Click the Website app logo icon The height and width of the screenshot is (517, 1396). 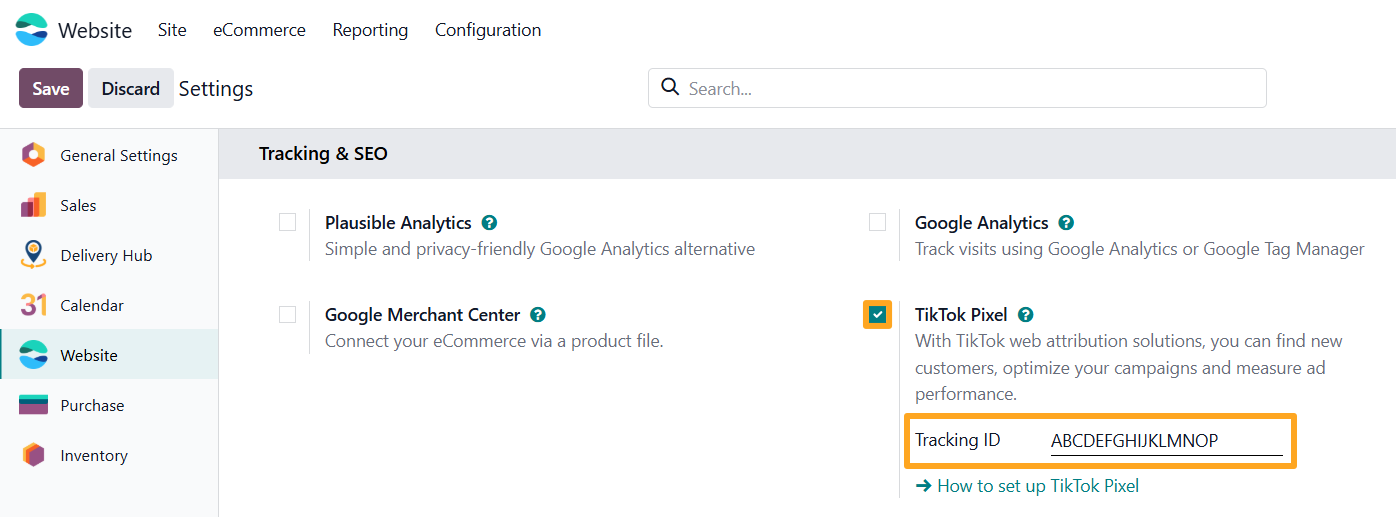(32, 30)
